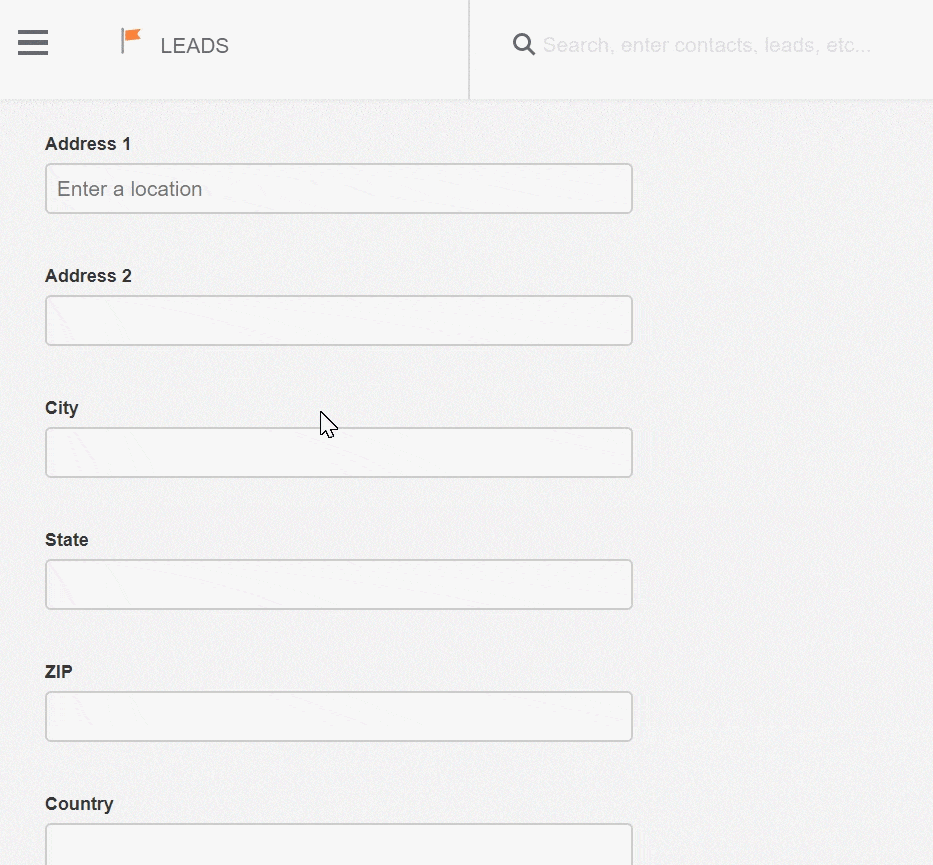Click the magnifying glass search icon
Screen dimensions: 933x865
click(524, 45)
